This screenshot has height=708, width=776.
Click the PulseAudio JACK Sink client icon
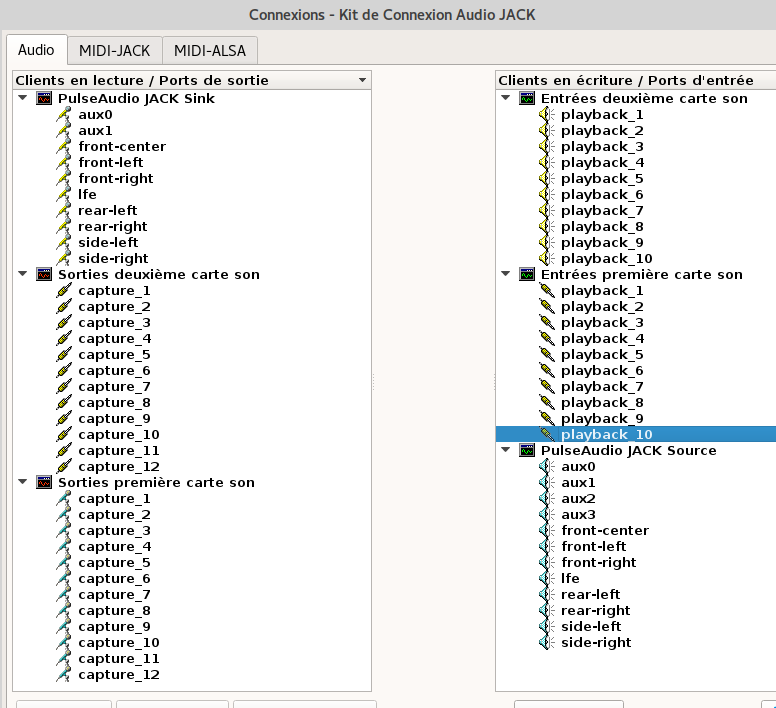[x=44, y=98]
